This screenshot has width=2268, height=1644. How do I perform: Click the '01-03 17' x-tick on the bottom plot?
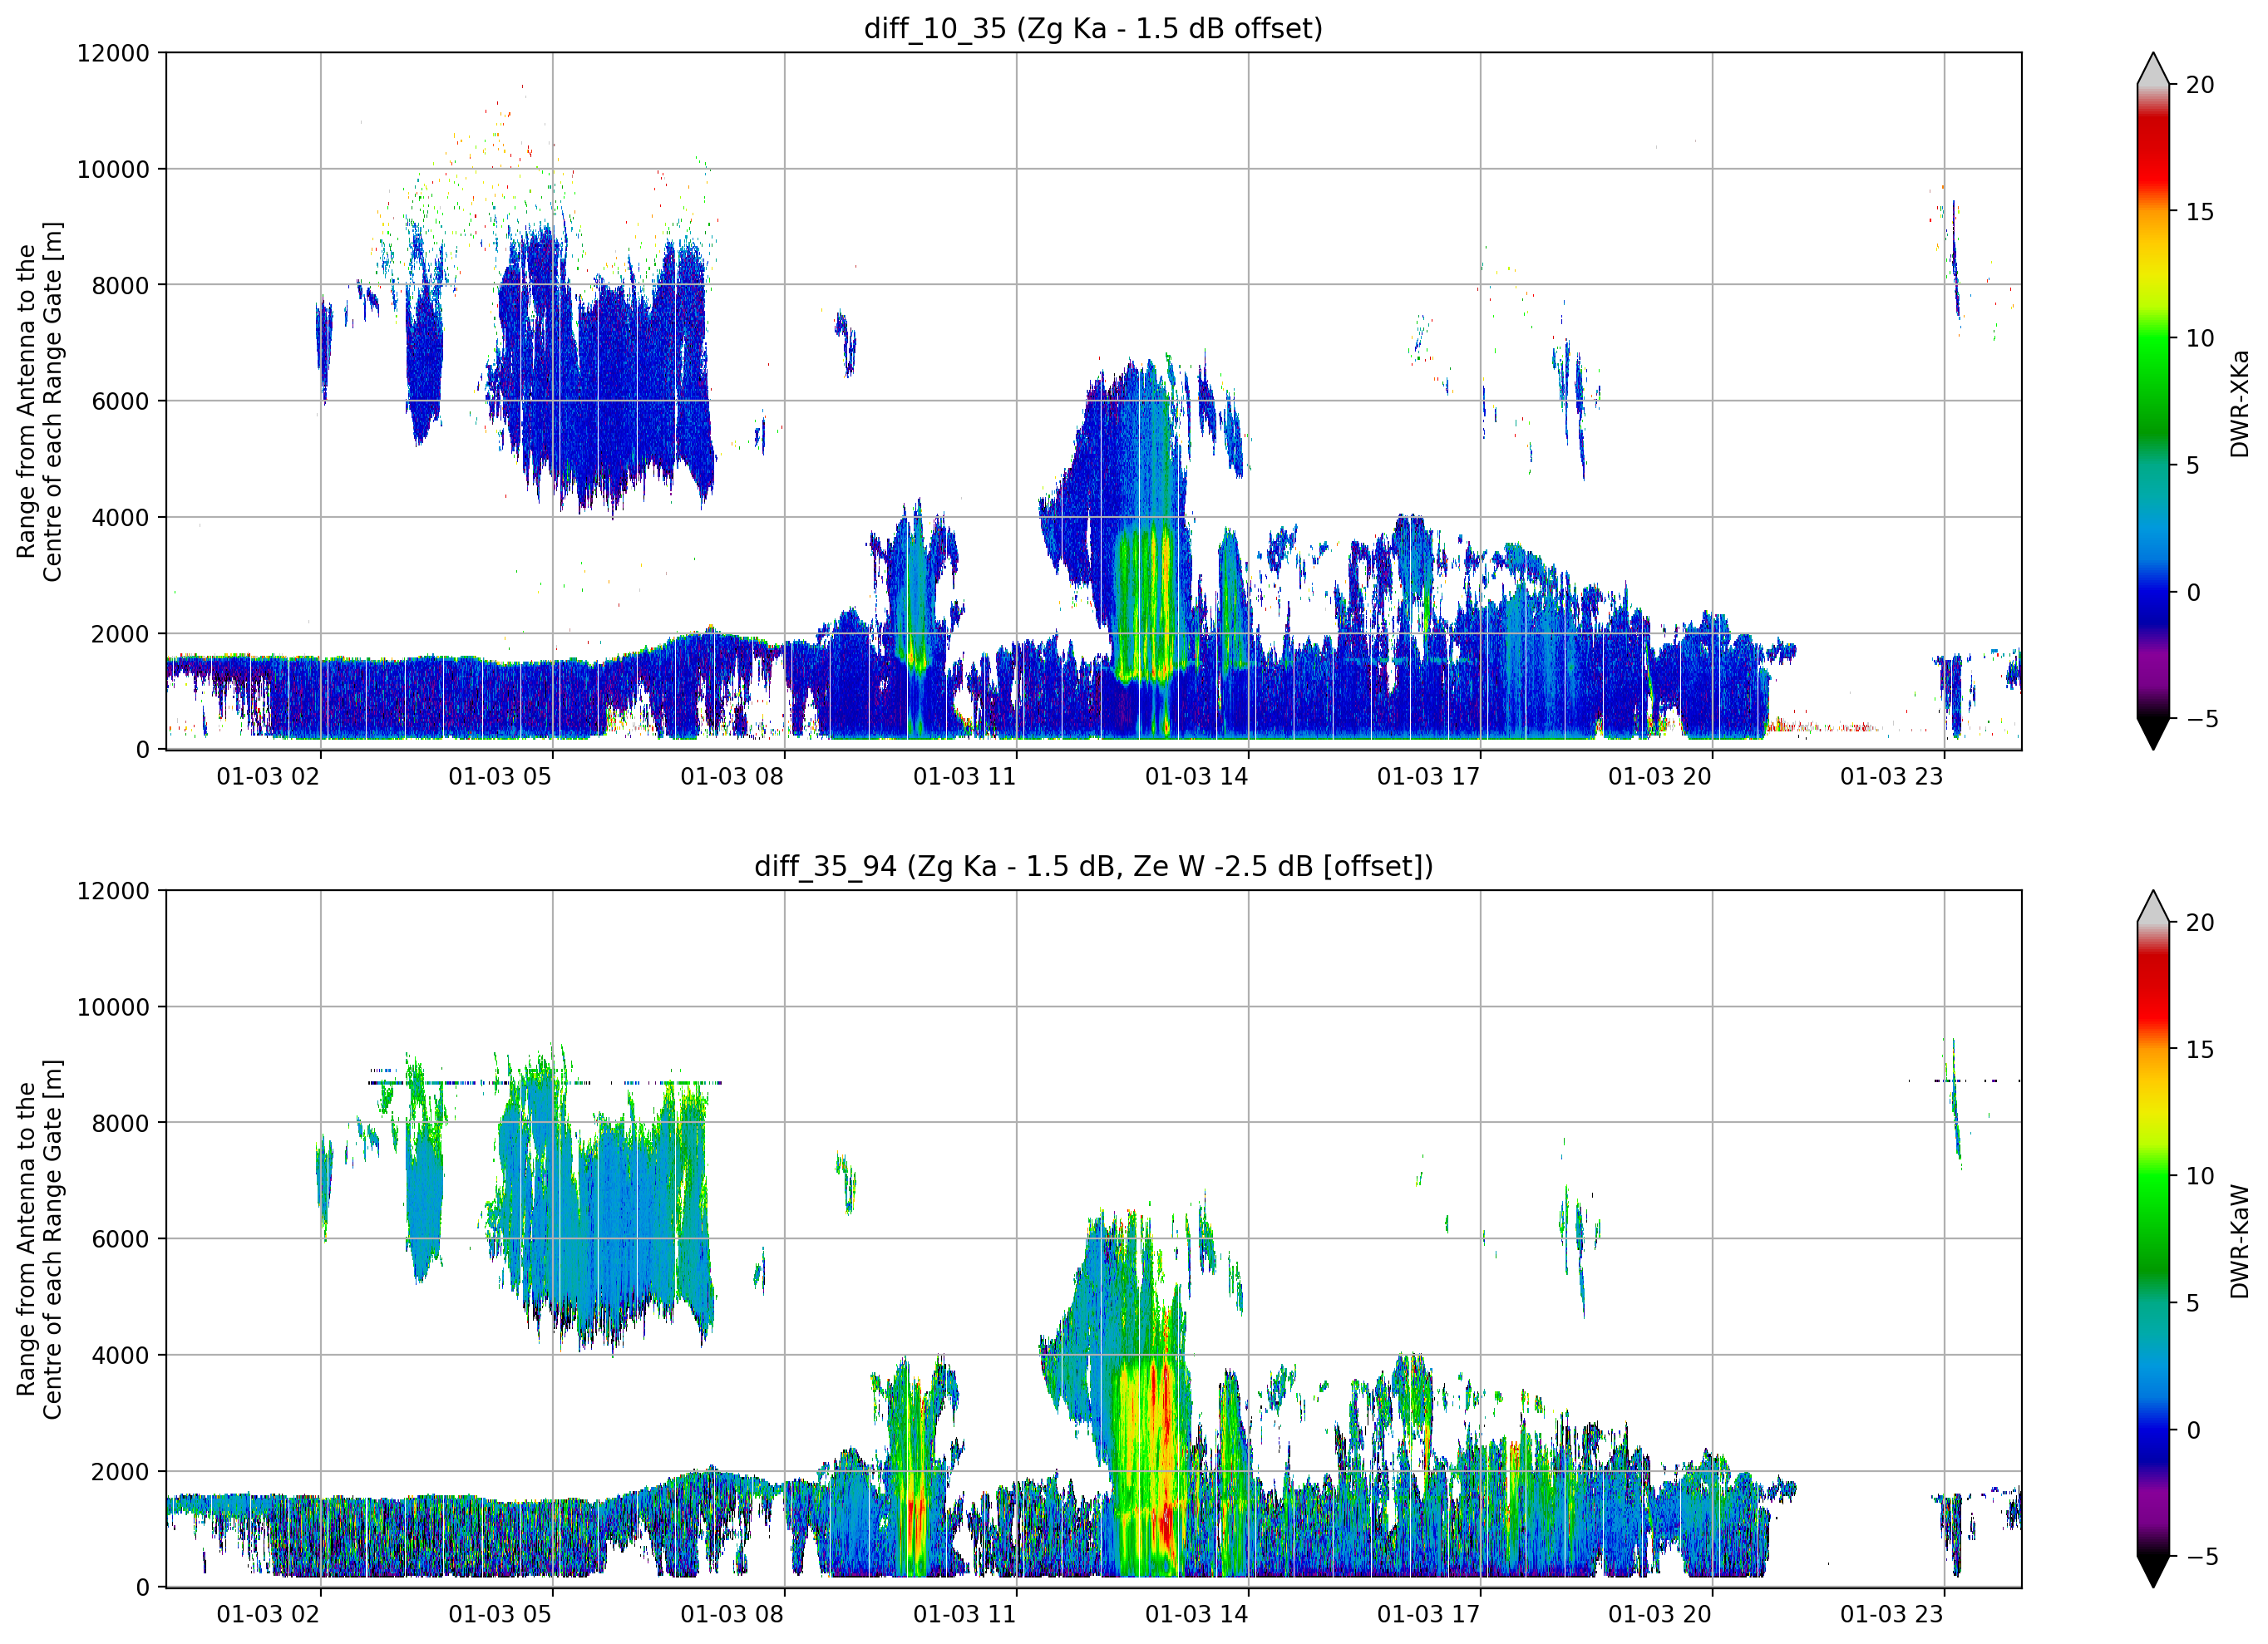(x=1428, y=1614)
